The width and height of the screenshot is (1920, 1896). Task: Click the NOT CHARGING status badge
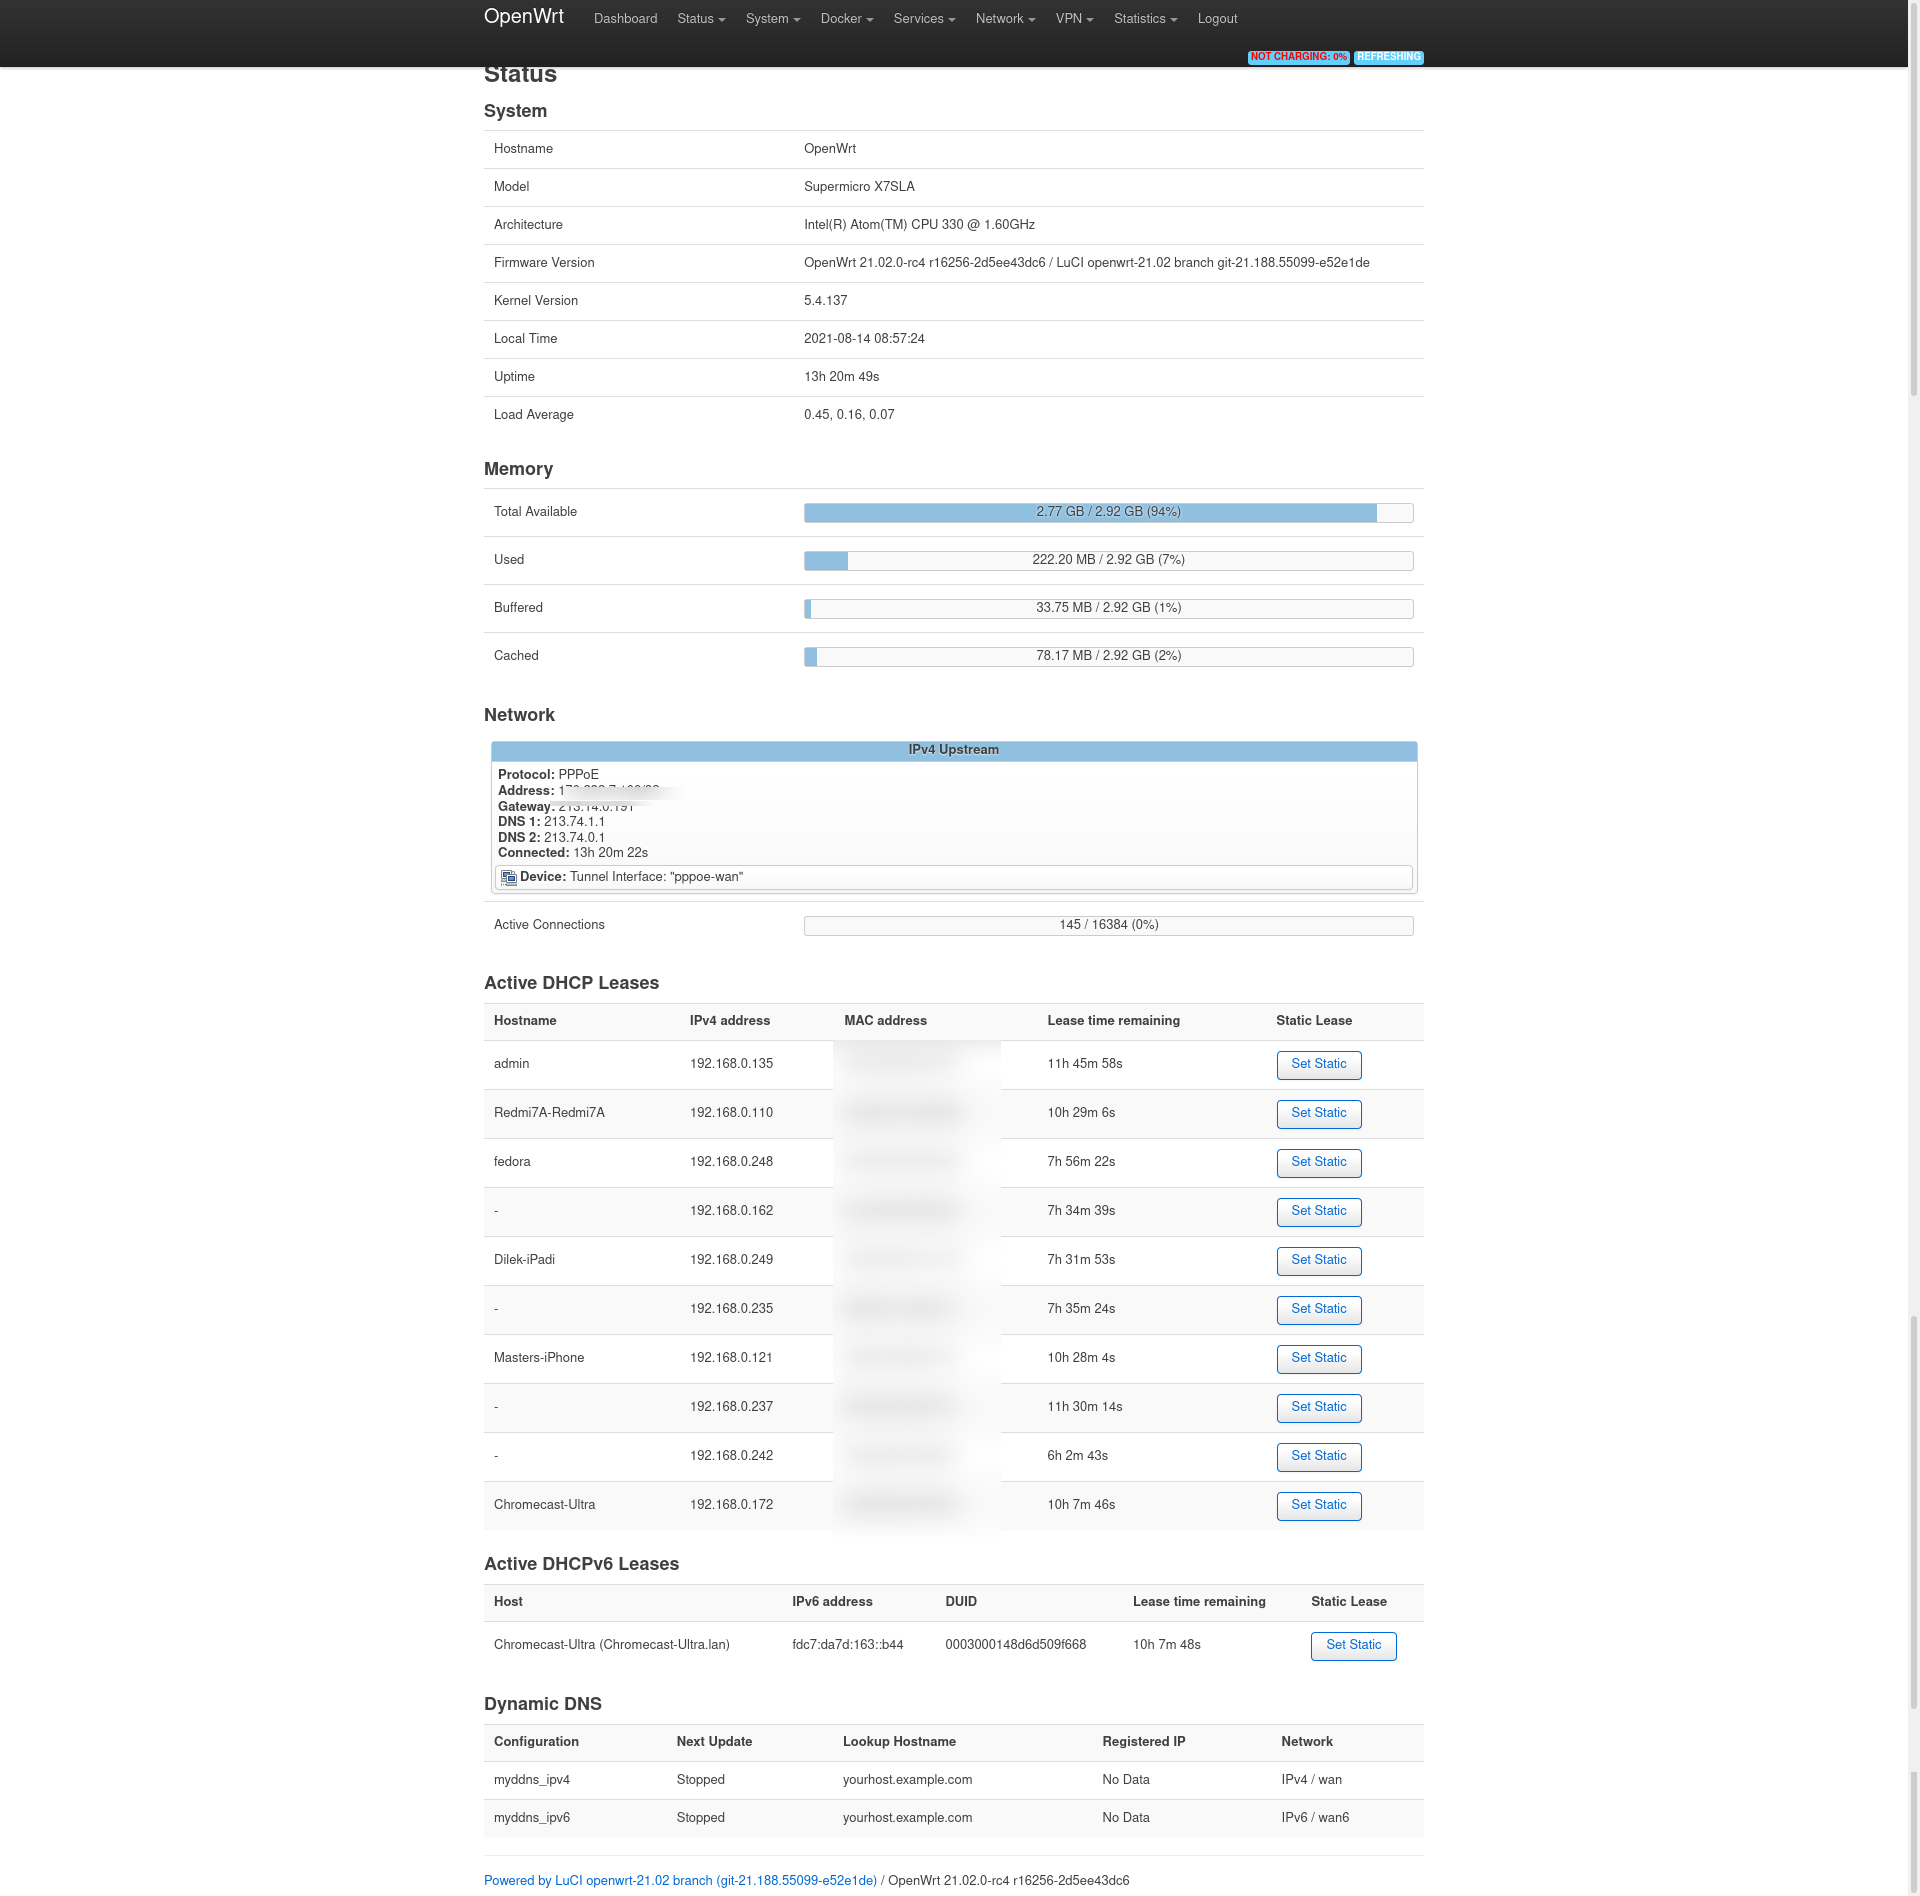(1298, 57)
